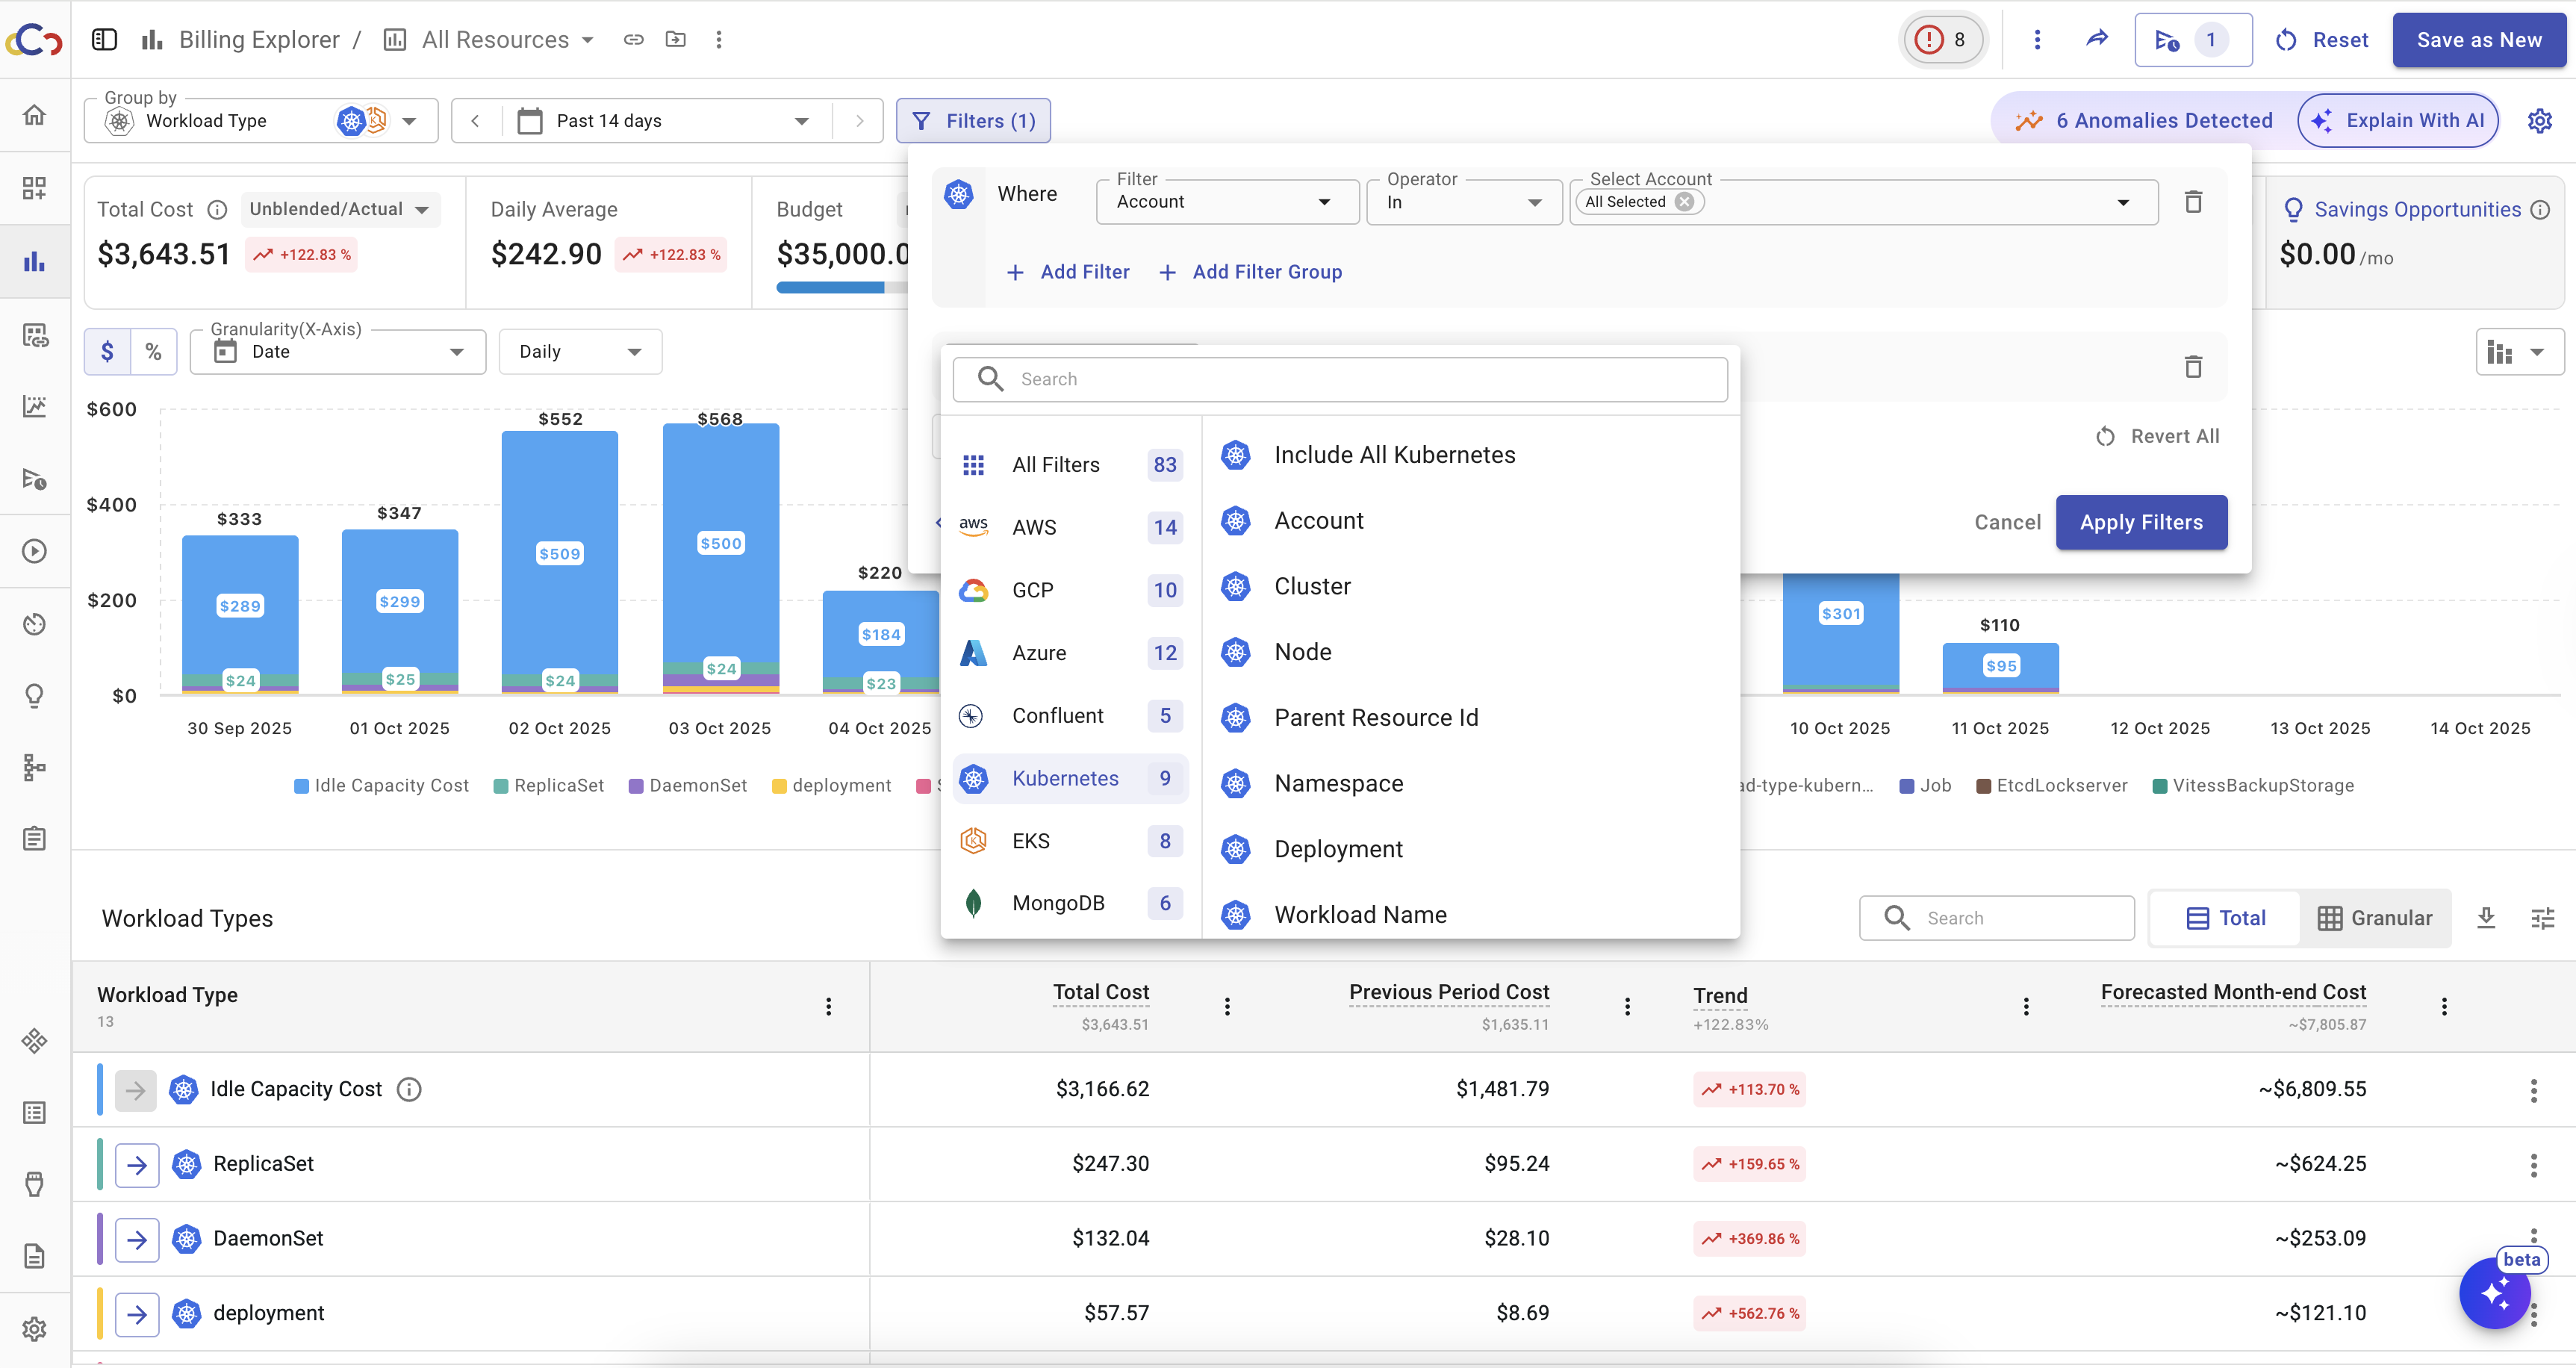Toggle the sidebar panel icon next to Billing Explorer
This screenshot has width=2576, height=1368.
104,39
